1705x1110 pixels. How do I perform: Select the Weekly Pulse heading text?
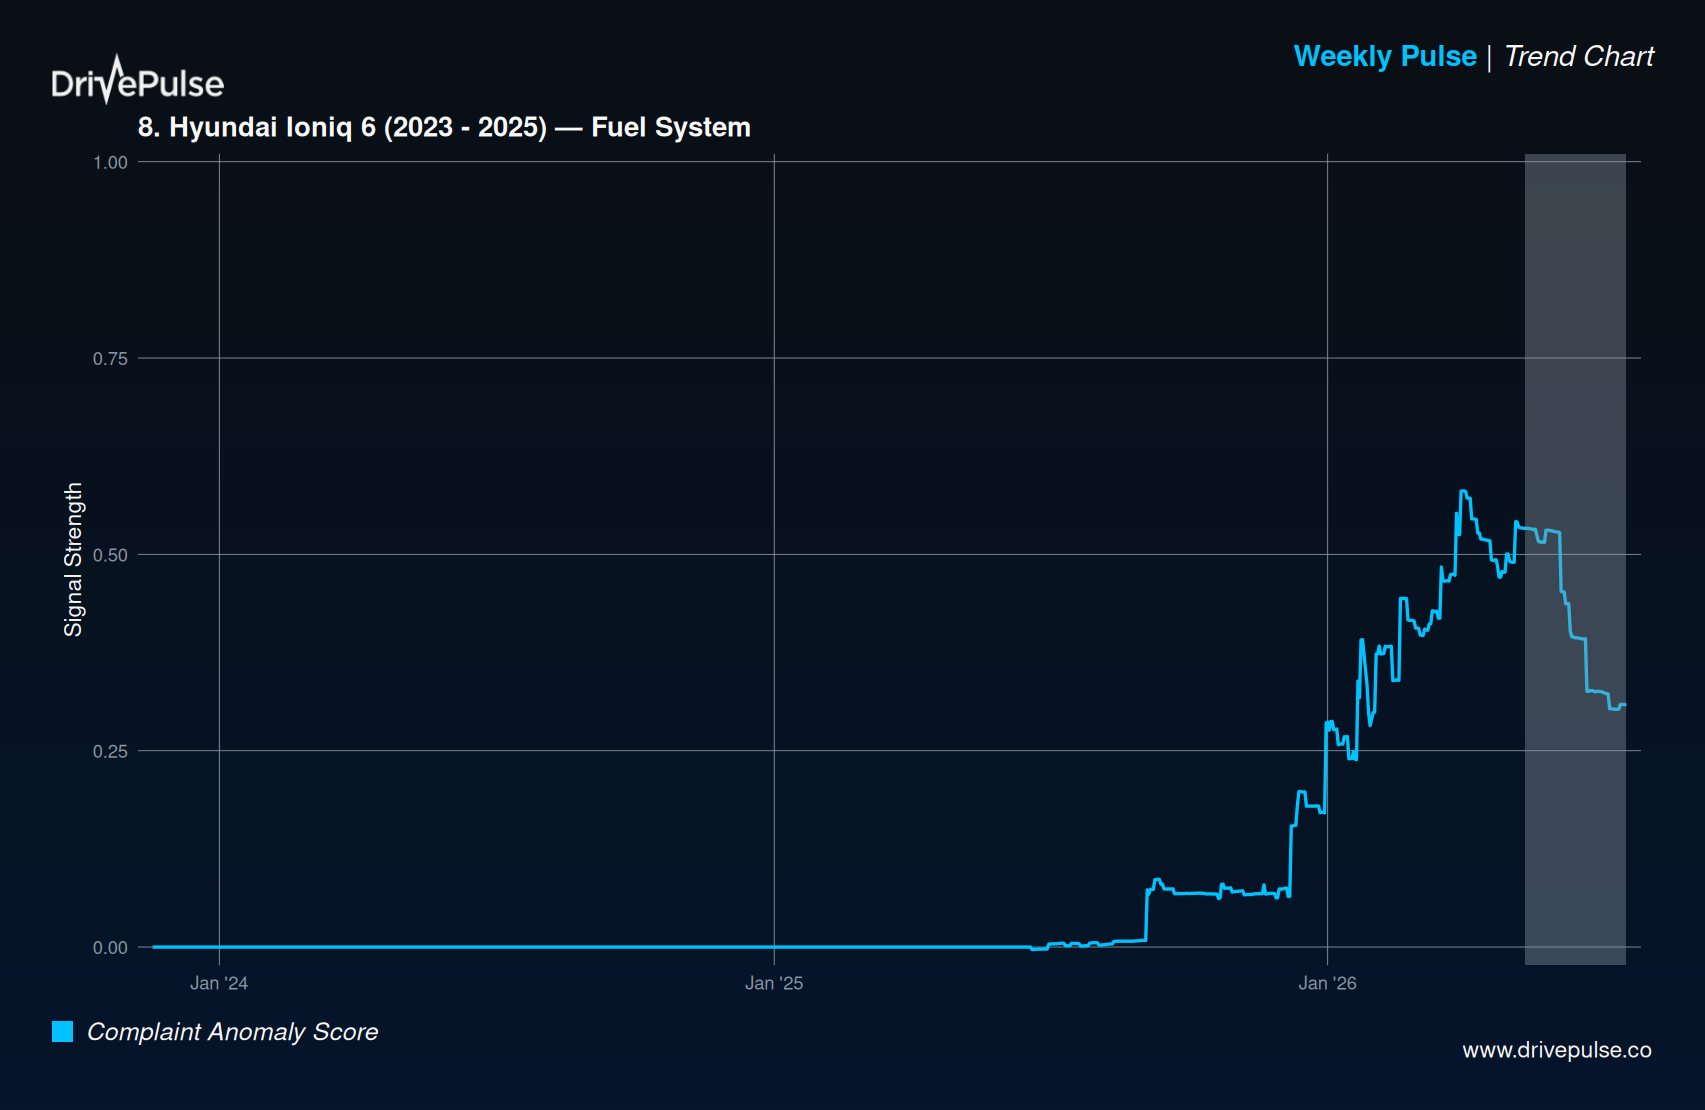(x=1385, y=56)
